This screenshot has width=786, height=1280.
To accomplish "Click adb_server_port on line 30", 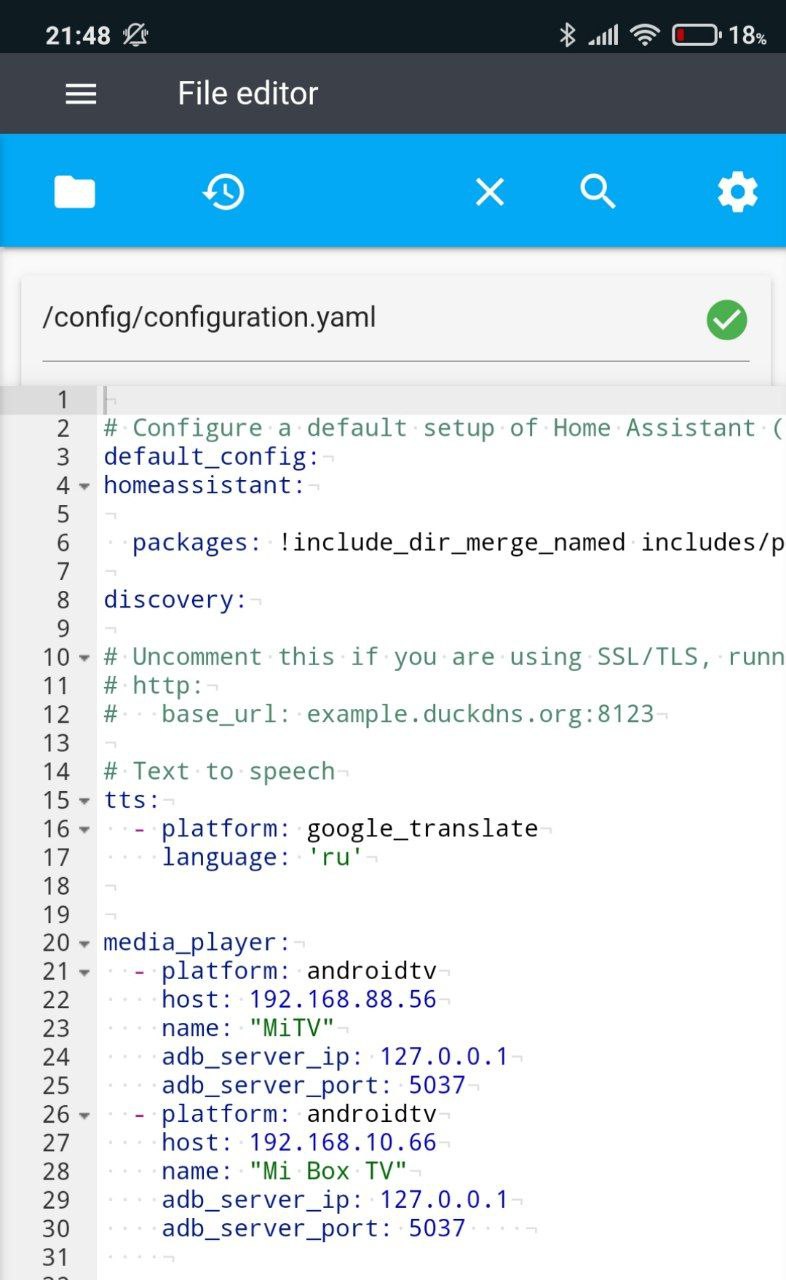I will coord(277,1229).
